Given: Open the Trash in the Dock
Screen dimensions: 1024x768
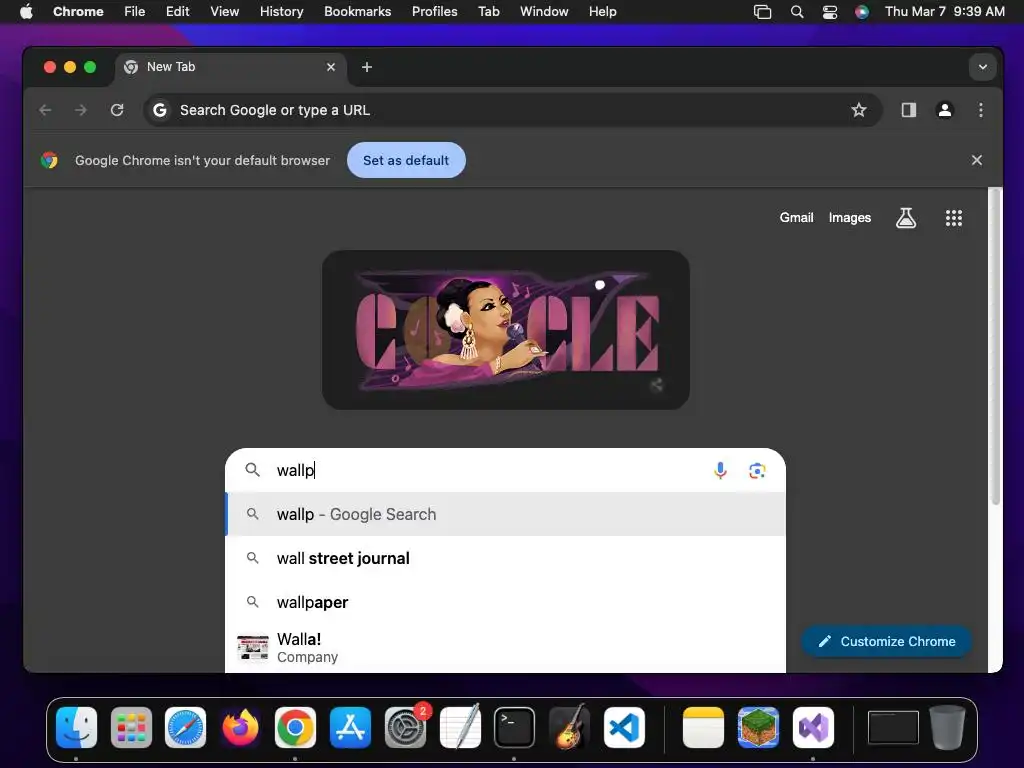Looking at the screenshot, I should pyautogui.click(x=947, y=728).
